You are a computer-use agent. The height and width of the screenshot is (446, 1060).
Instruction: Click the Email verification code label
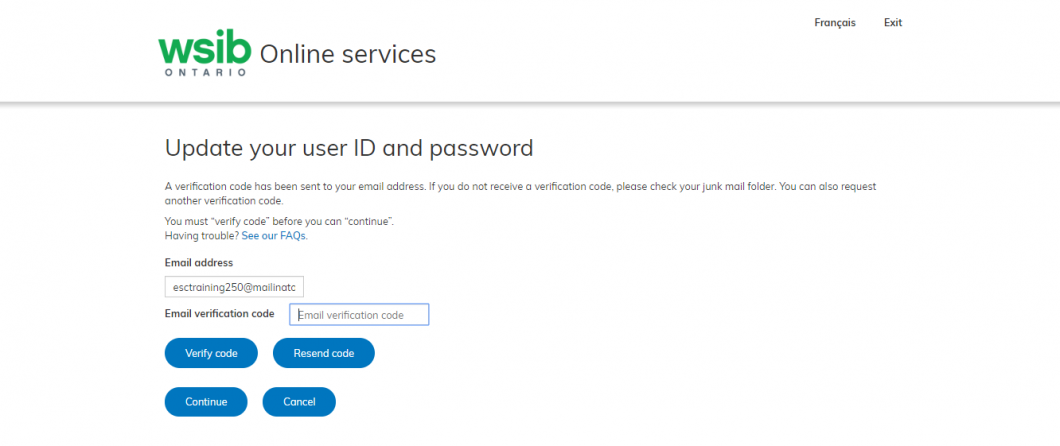220,314
